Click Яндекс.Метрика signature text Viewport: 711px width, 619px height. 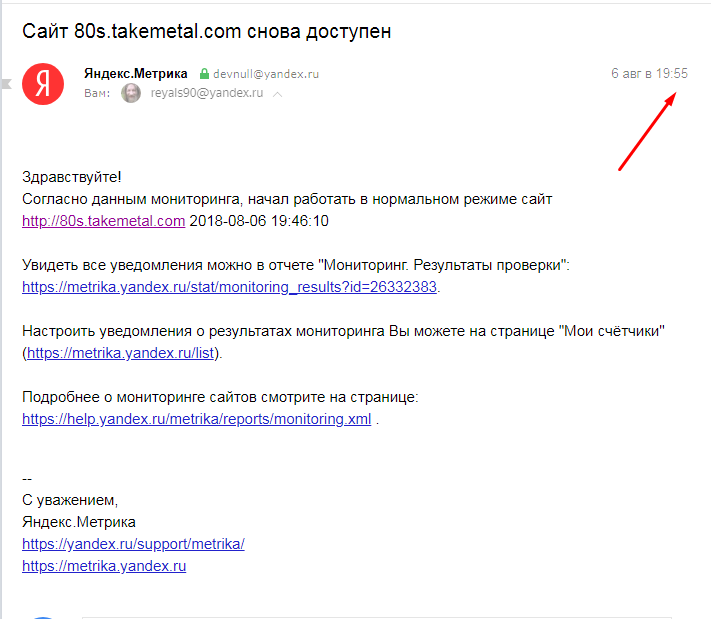tap(79, 522)
